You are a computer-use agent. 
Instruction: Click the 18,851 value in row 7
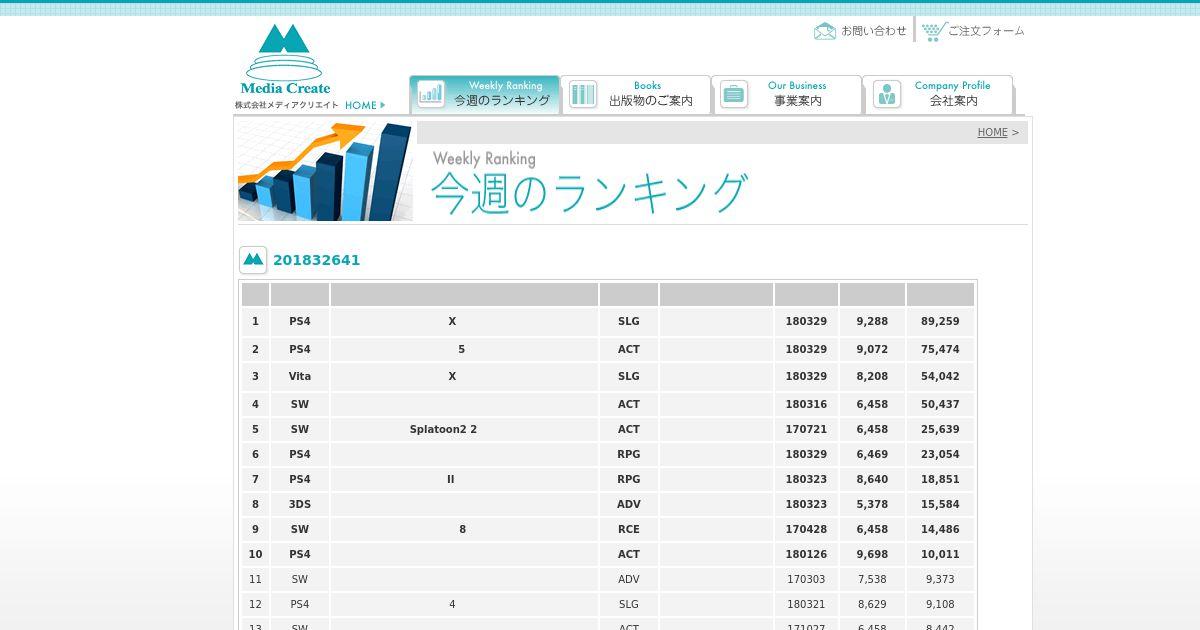click(940, 479)
